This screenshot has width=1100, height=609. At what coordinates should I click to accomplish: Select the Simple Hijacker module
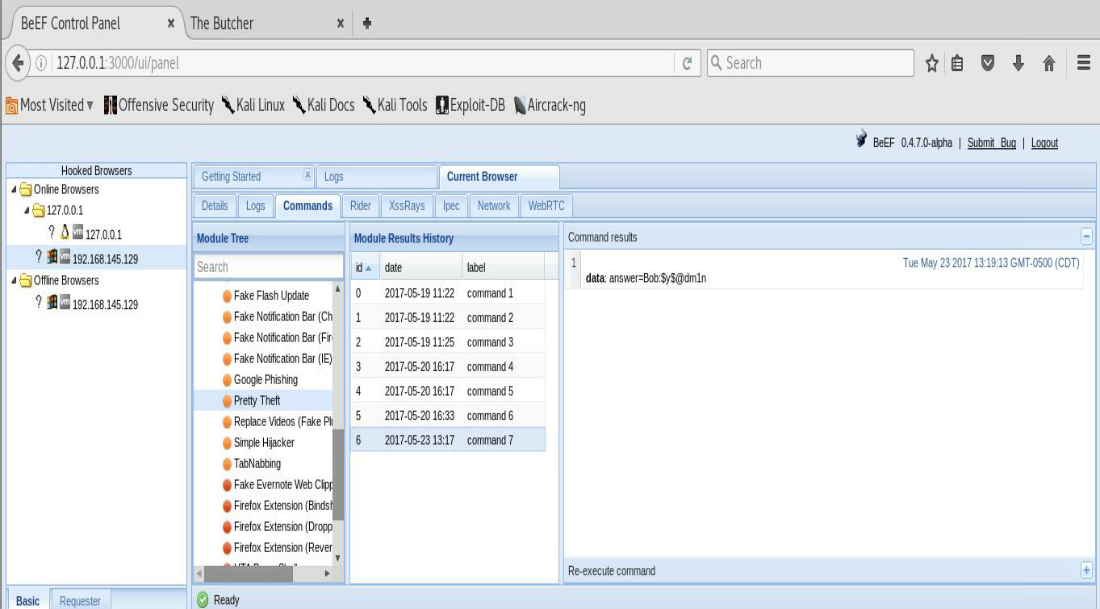coord(264,443)
